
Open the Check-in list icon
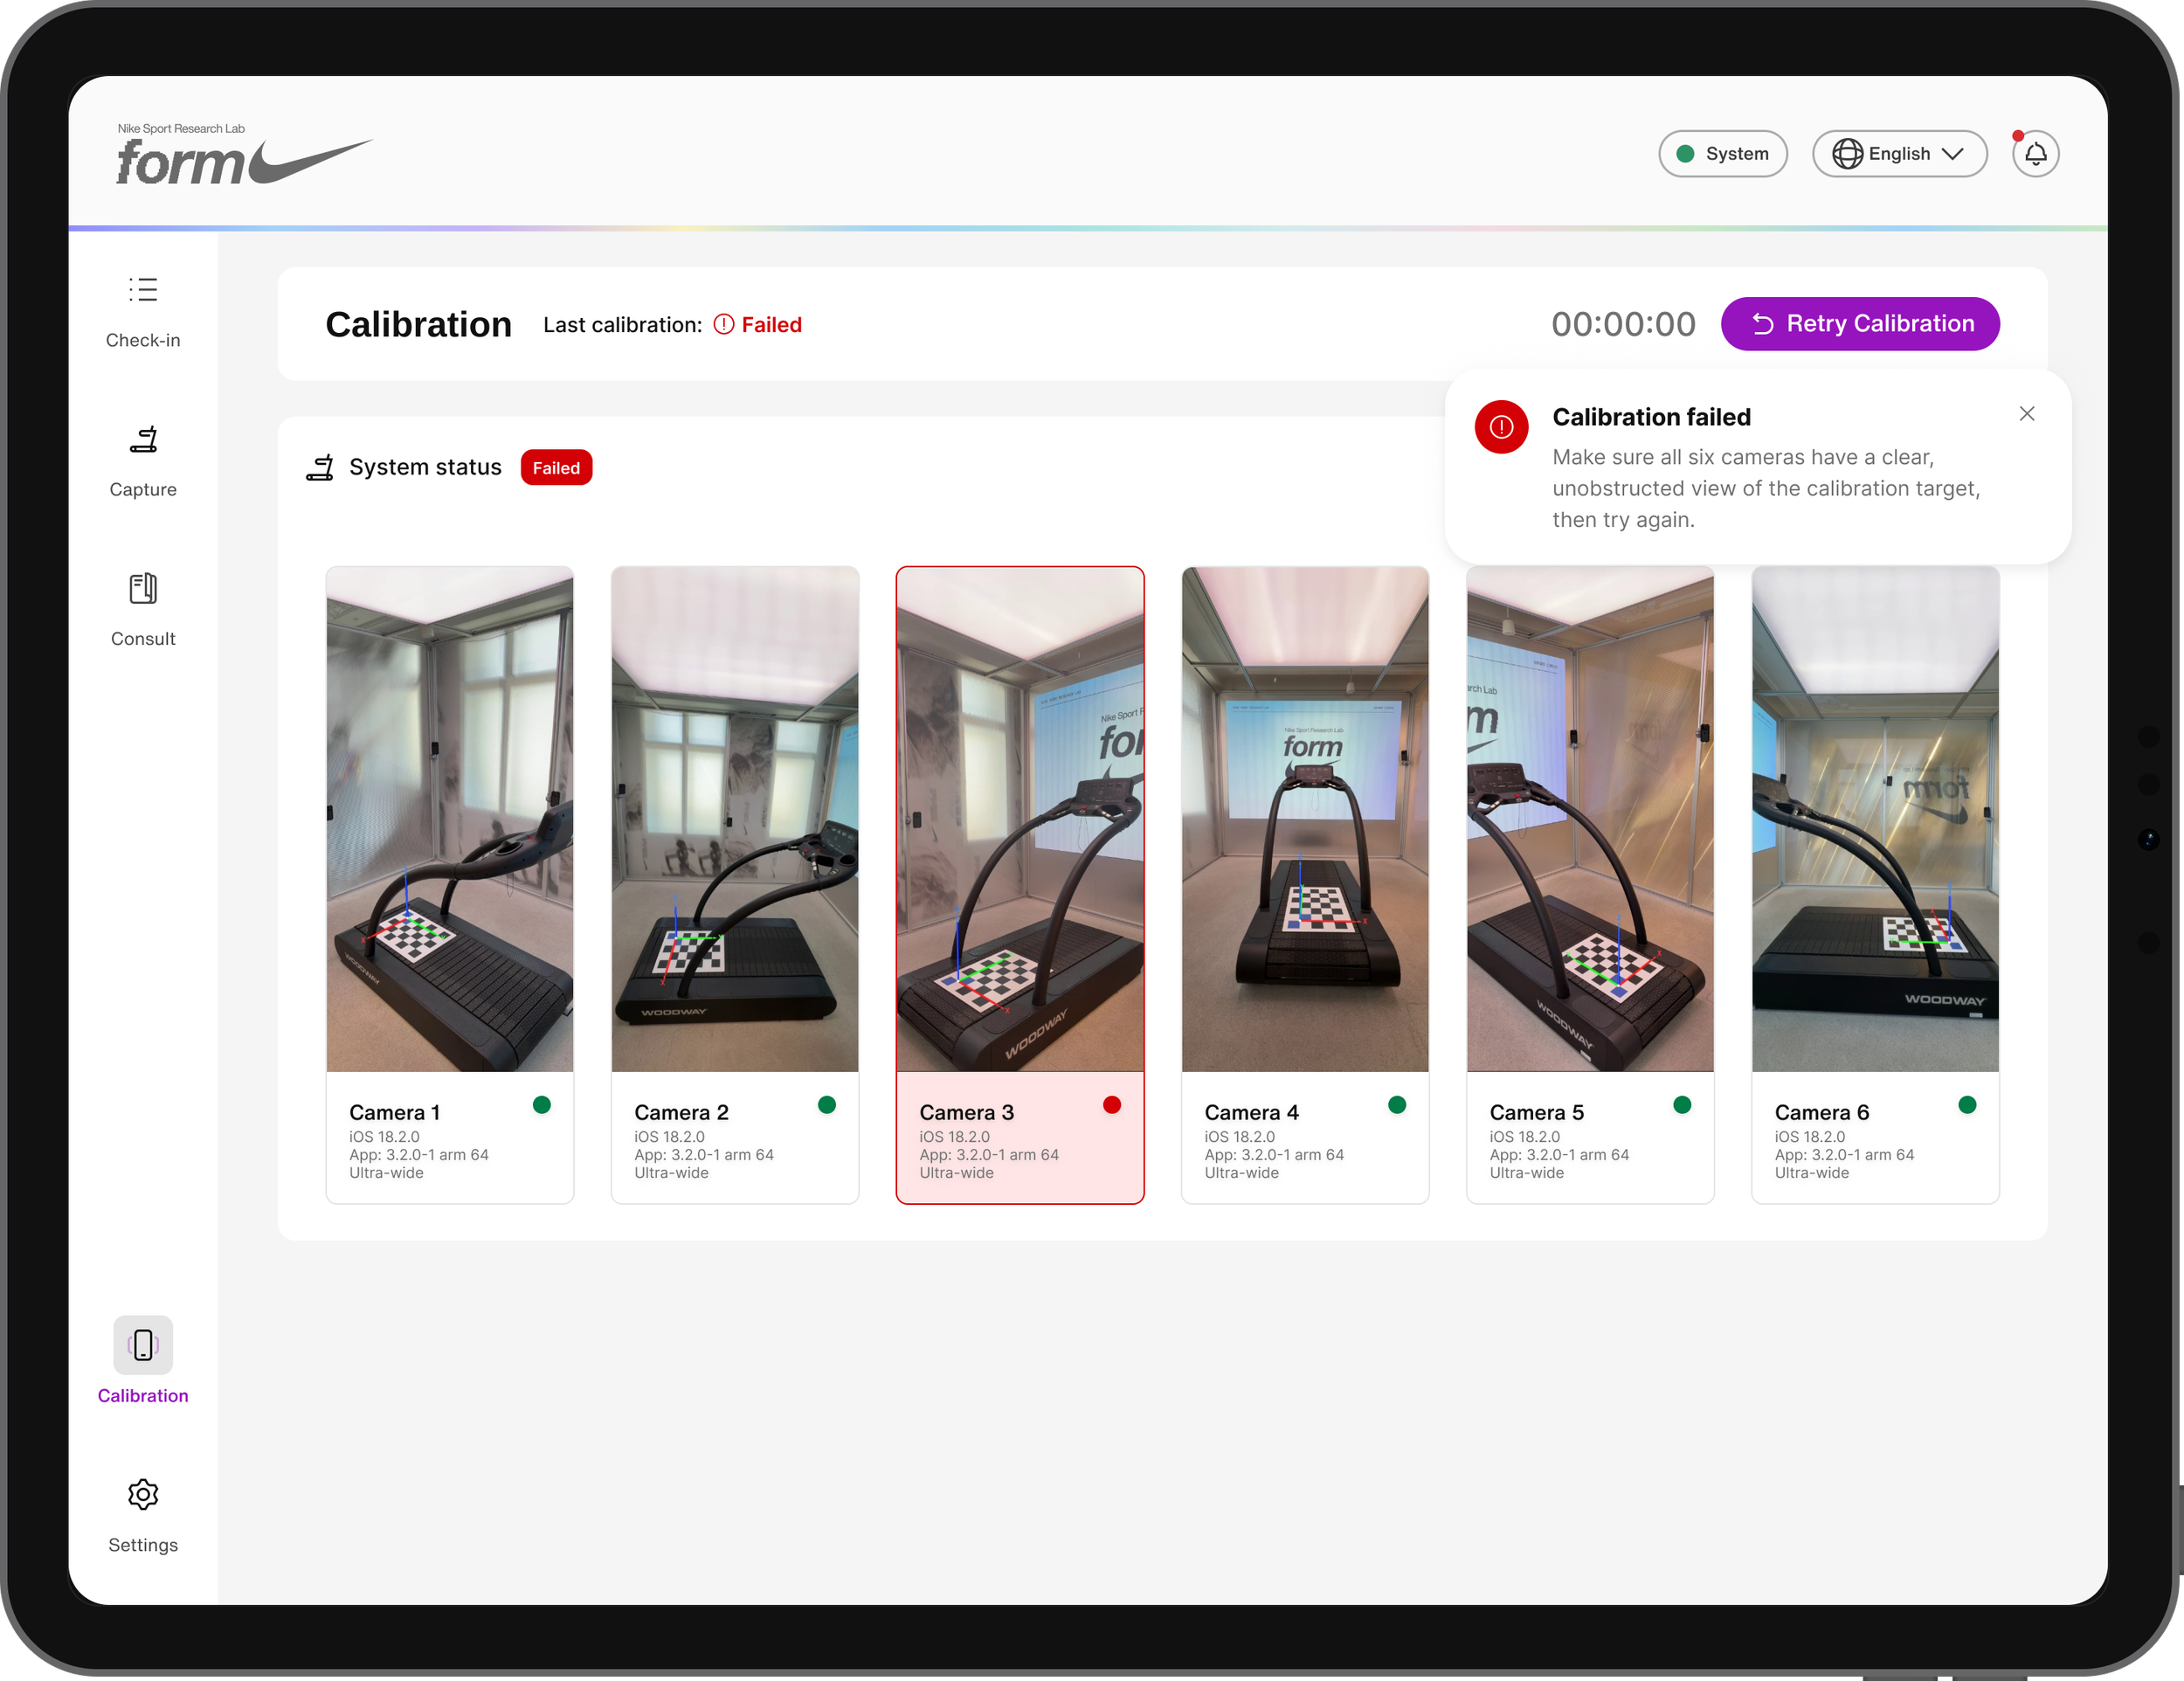click(143, 290)
